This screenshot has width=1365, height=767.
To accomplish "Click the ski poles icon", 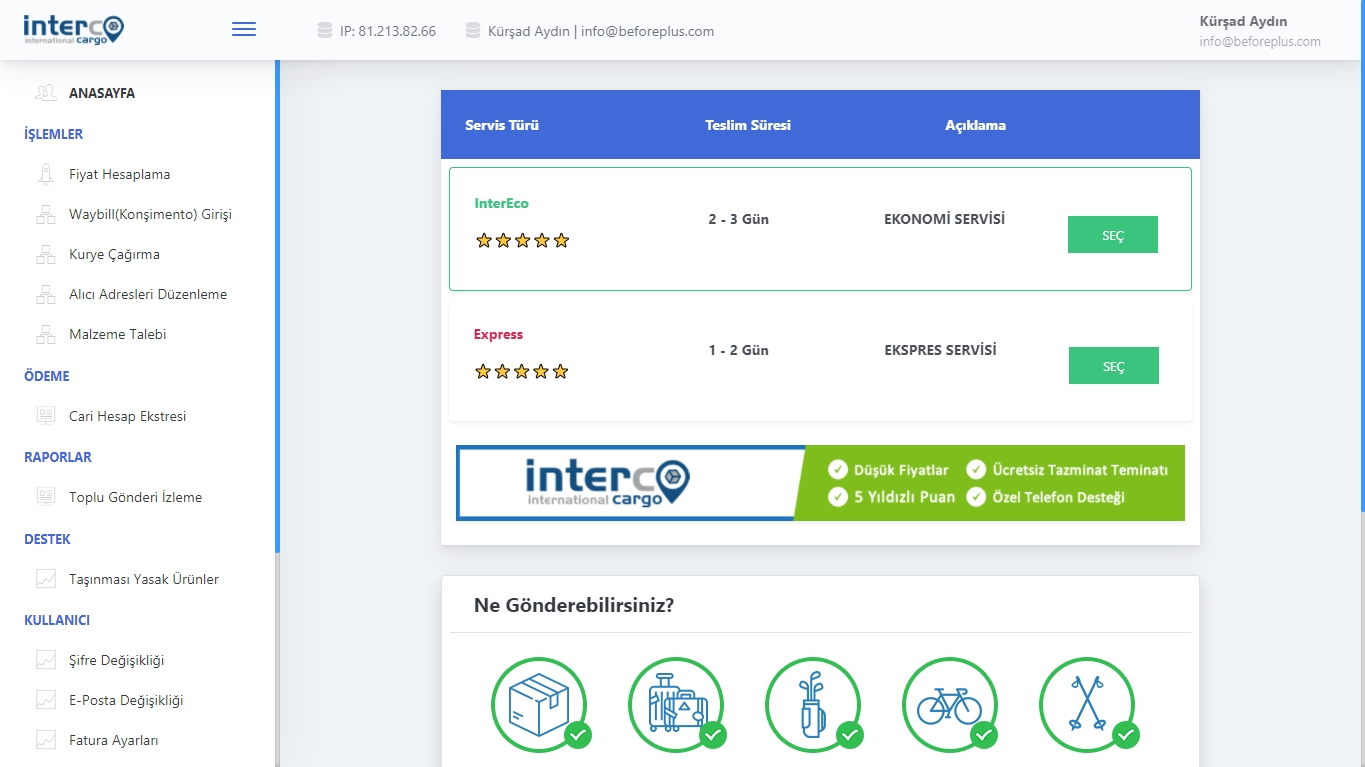I will [x=1086, y=704].
